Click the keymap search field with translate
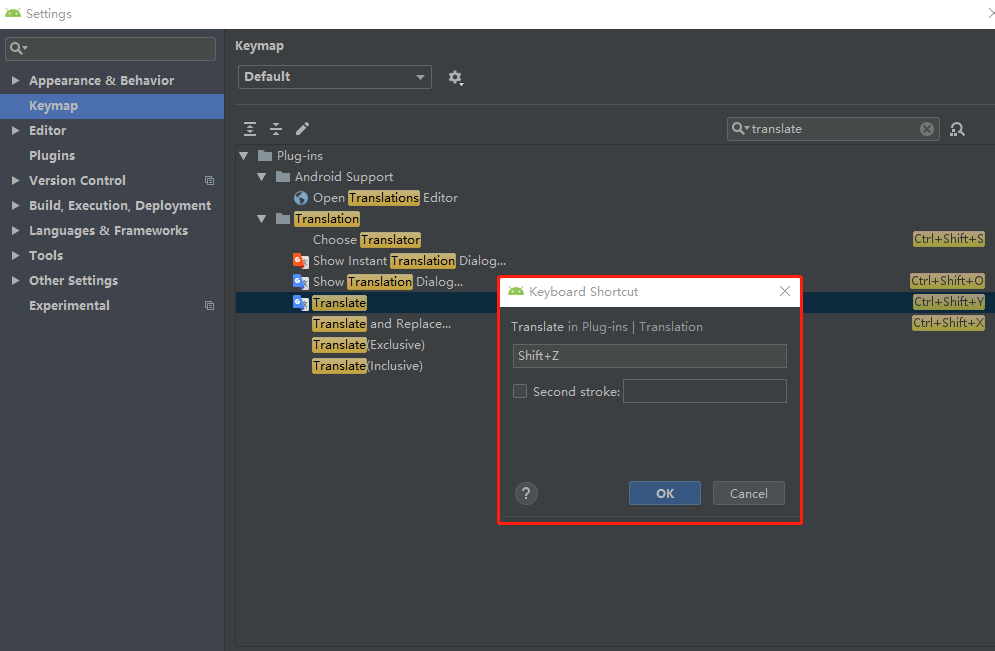Image resolution: width=995 pixels, height=651 pixels. coord(833,129)
